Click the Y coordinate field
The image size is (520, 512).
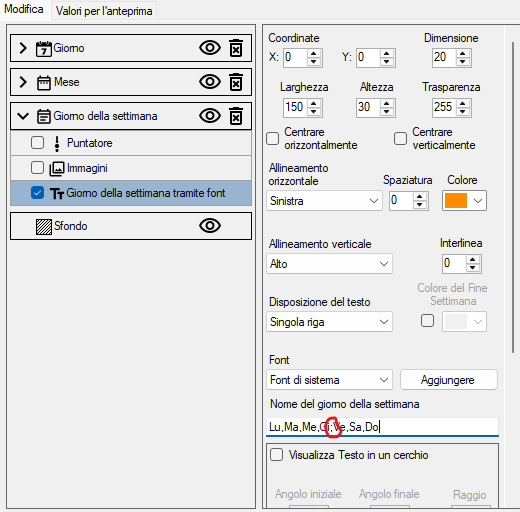tap(368, 58)
